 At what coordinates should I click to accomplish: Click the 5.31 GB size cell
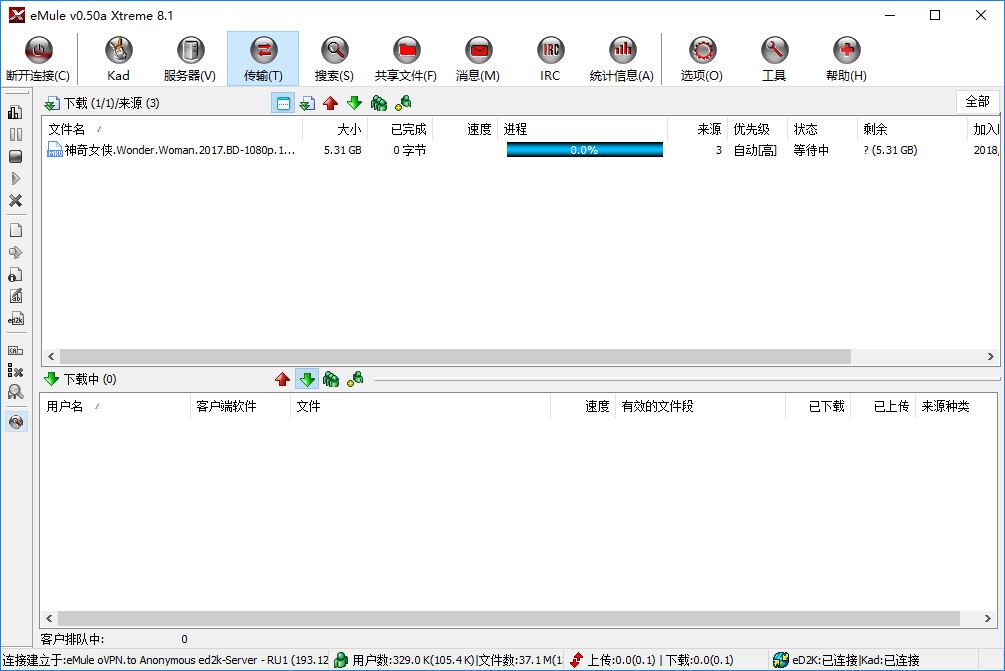pyautogui.click(x=342, y=150)
